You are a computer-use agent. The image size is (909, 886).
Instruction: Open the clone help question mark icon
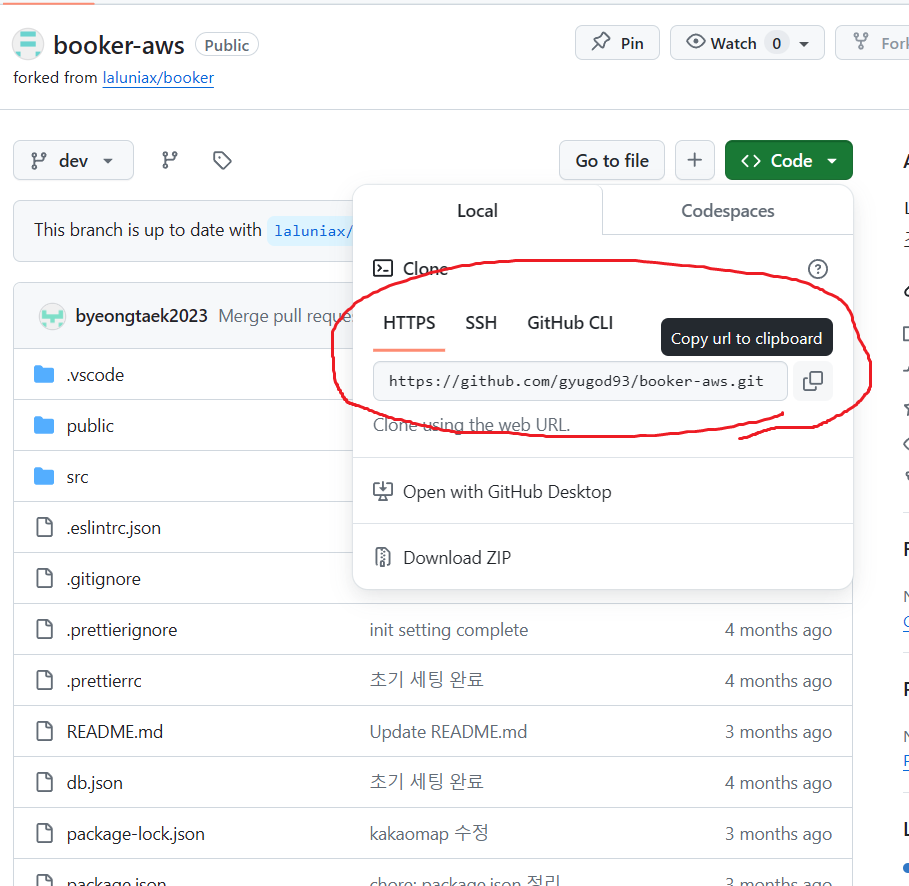tap(817, 269)
